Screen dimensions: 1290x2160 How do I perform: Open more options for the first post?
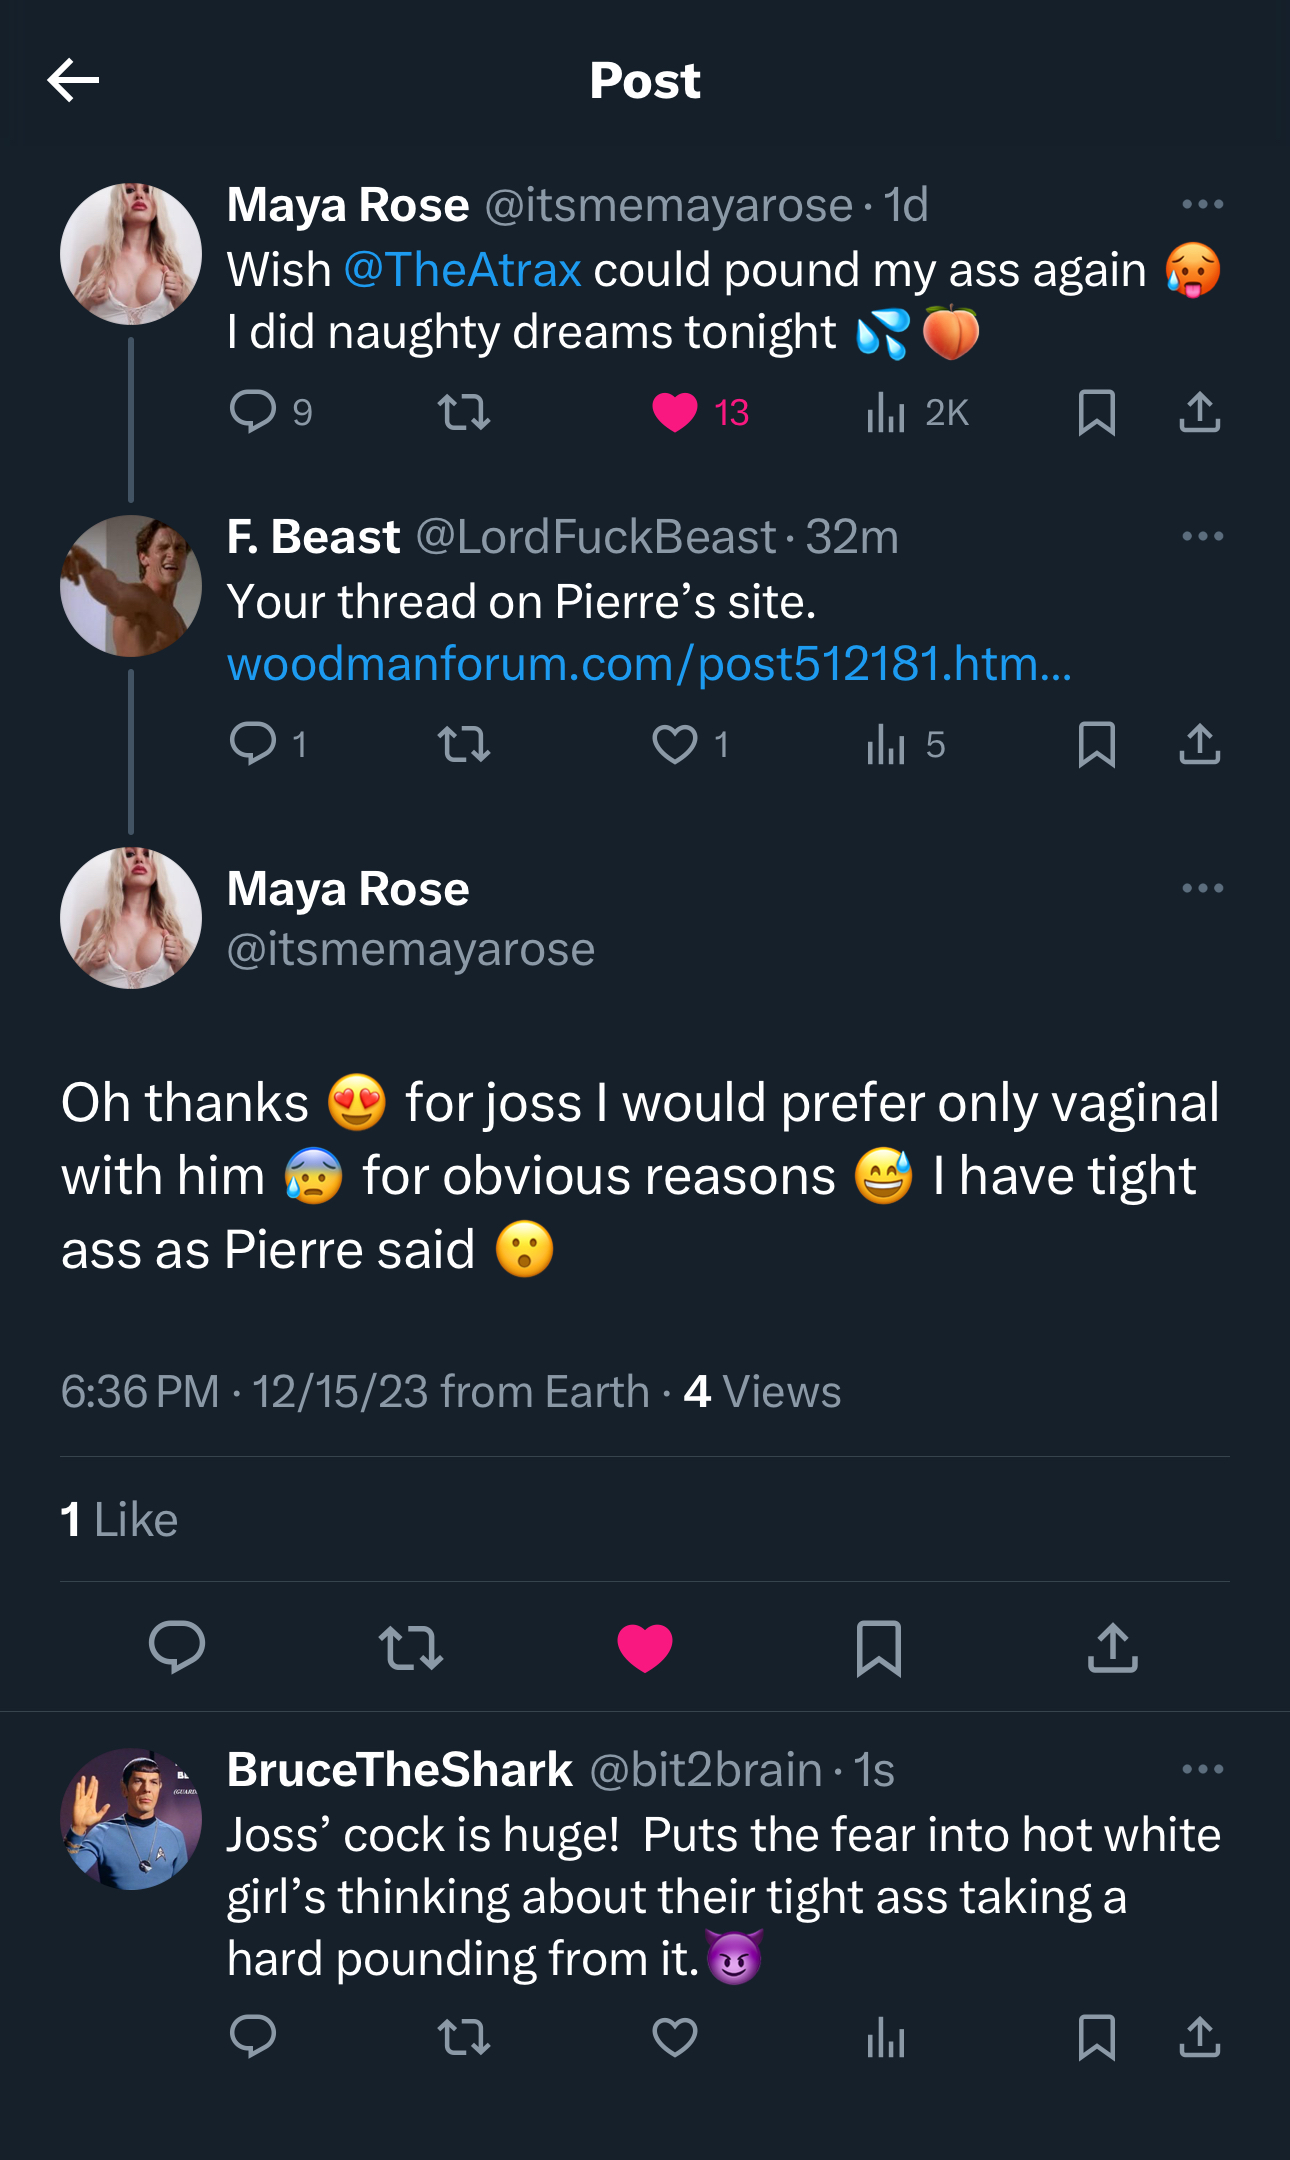click(1201, 205)
